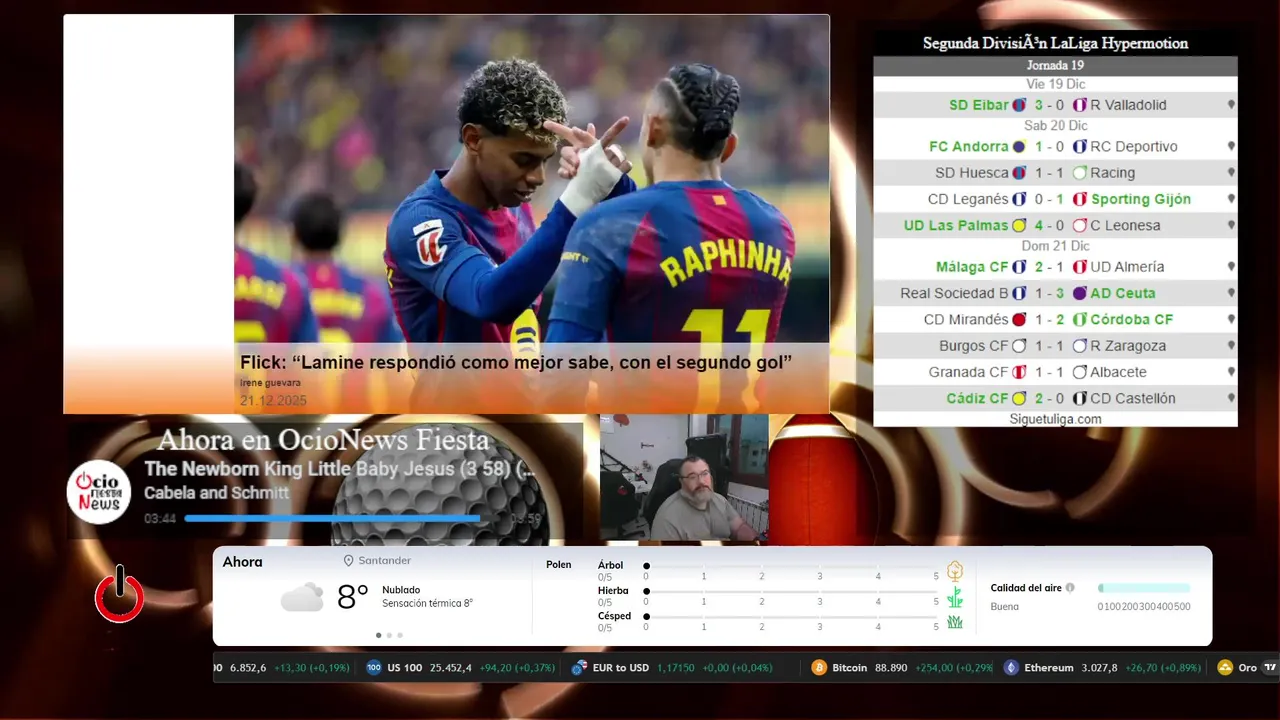Click the Ethereum ticker label
This screenshot has height=720, width=1280.
pyautogui.click(x=1048, y=668)
